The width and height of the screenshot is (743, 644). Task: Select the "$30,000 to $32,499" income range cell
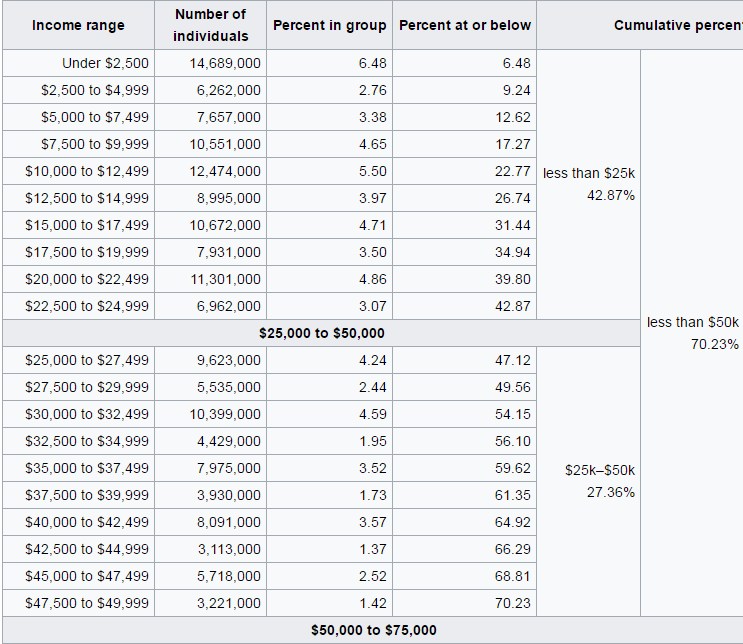87,414
